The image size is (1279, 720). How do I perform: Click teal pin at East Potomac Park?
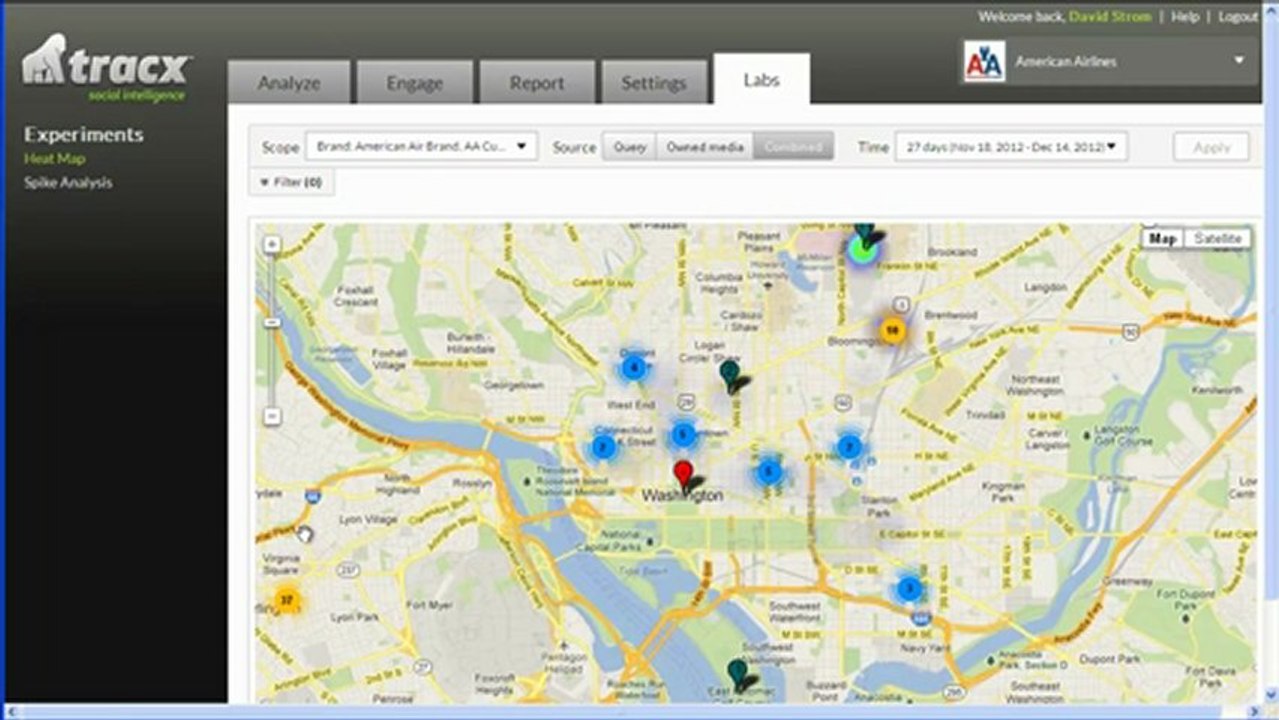(x=738, y=673)
